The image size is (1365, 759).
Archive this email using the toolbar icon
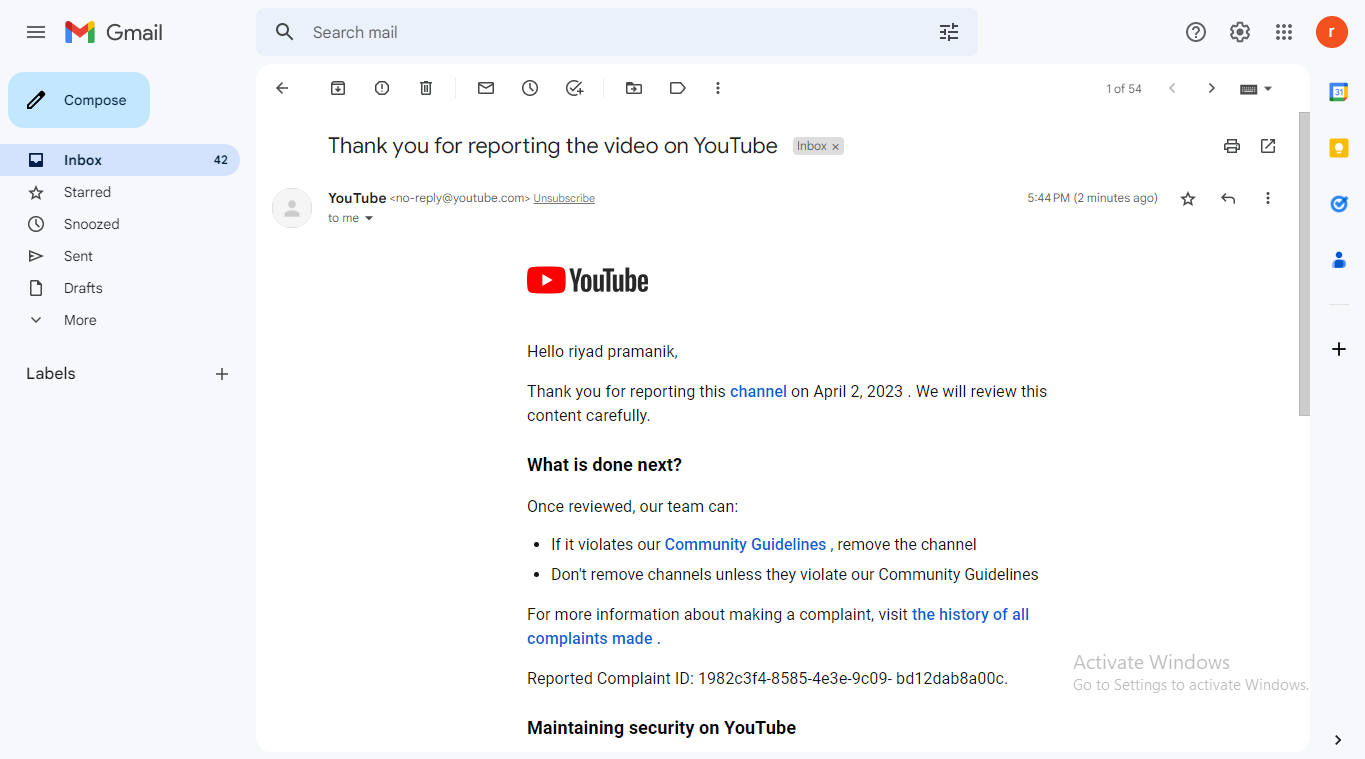coord(338,88)
